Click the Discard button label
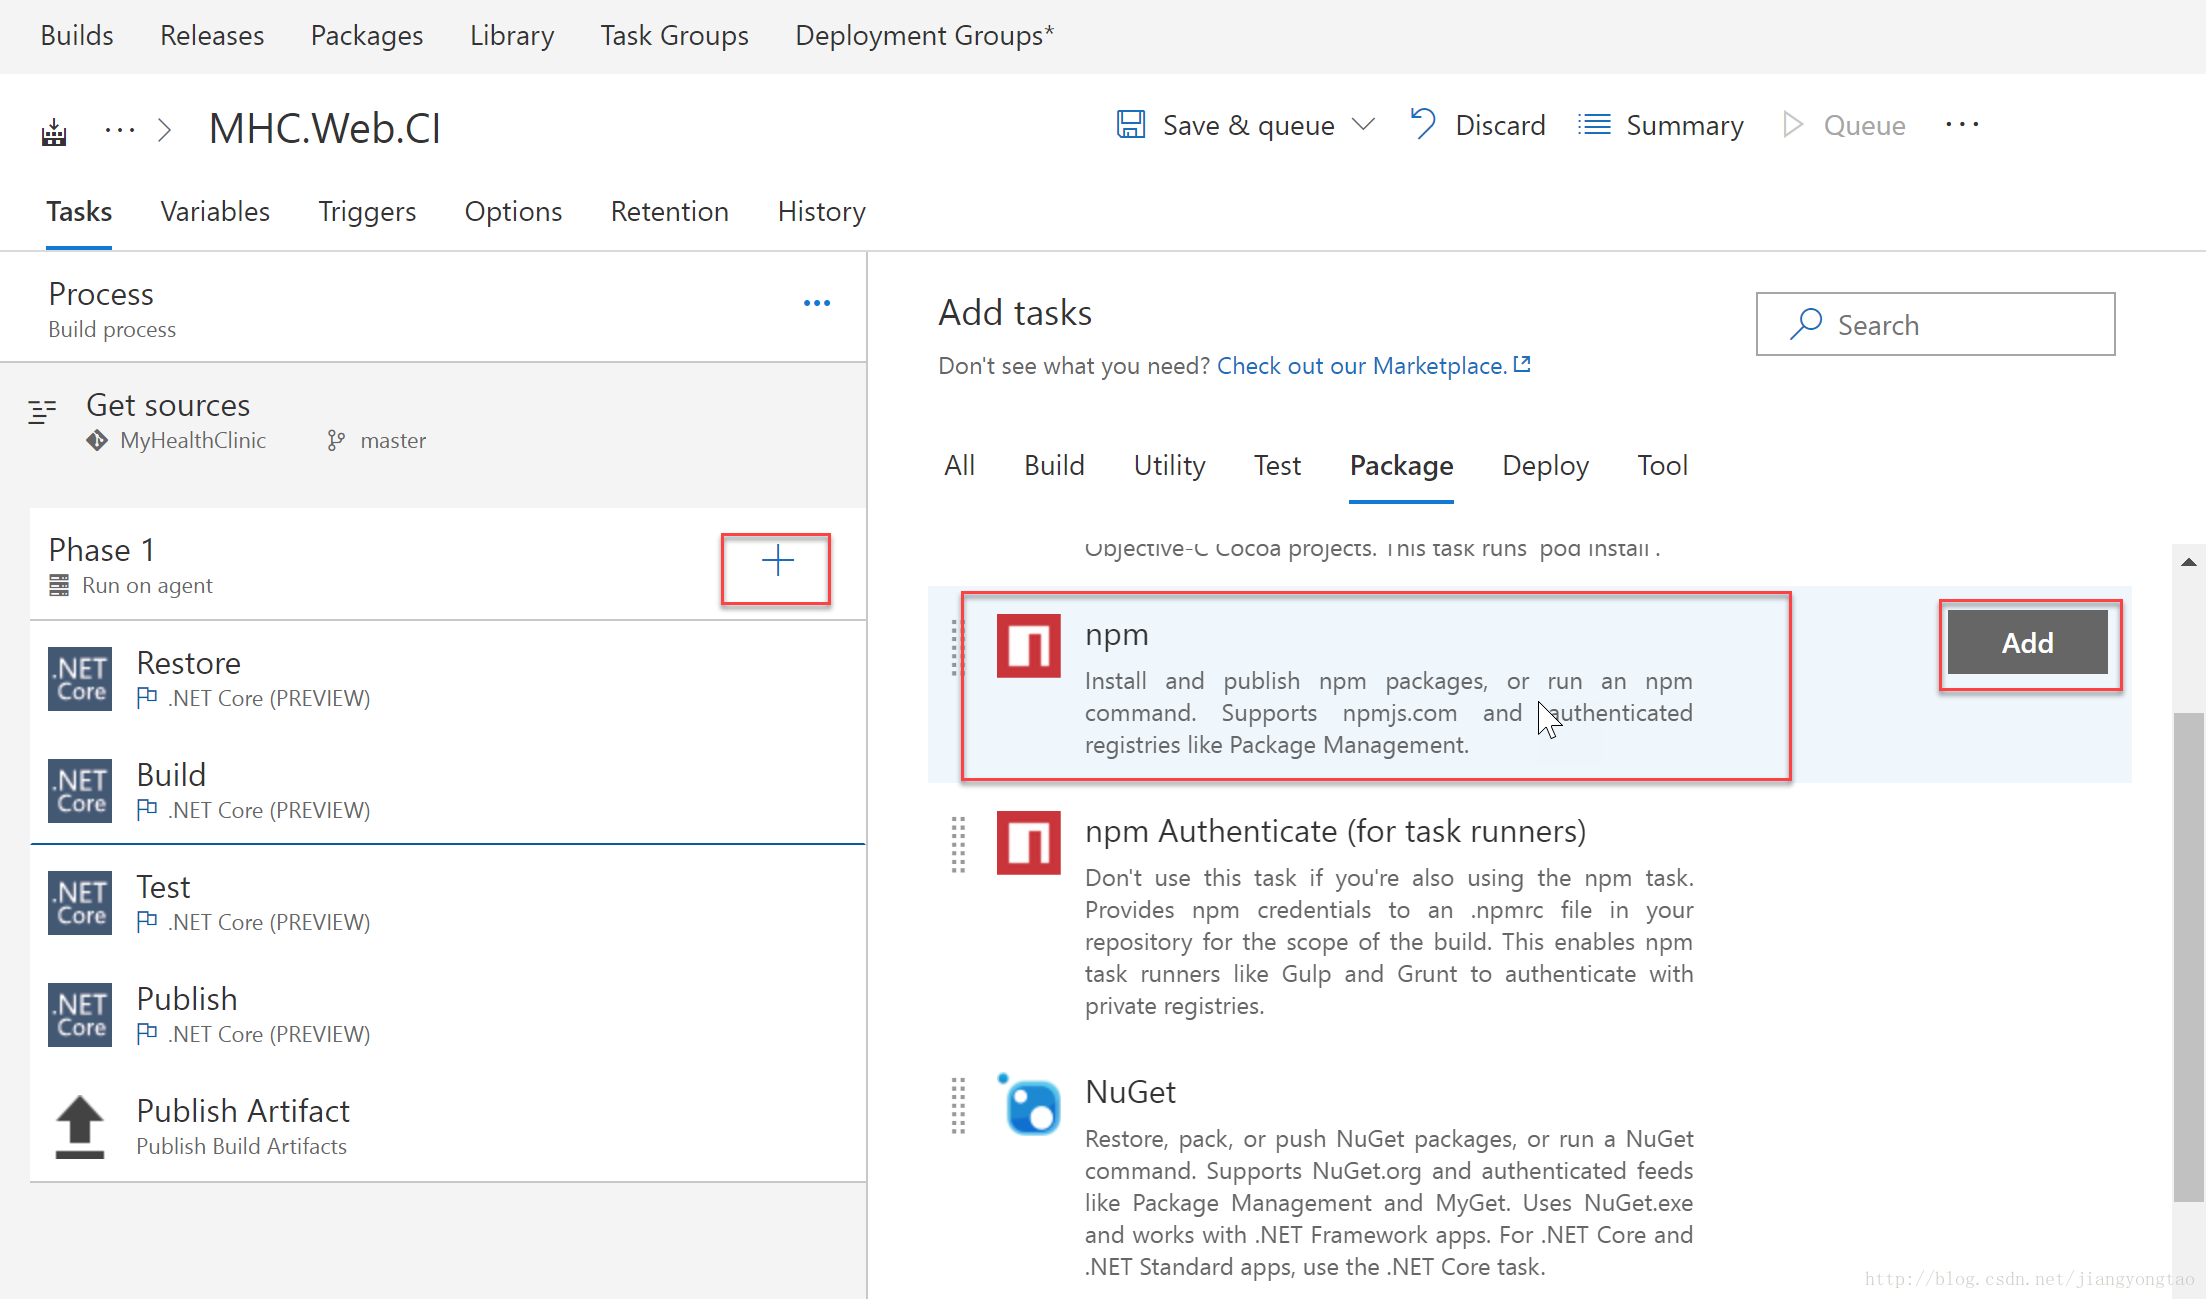The image size is (2206, 1299). tap(1500, 125)
